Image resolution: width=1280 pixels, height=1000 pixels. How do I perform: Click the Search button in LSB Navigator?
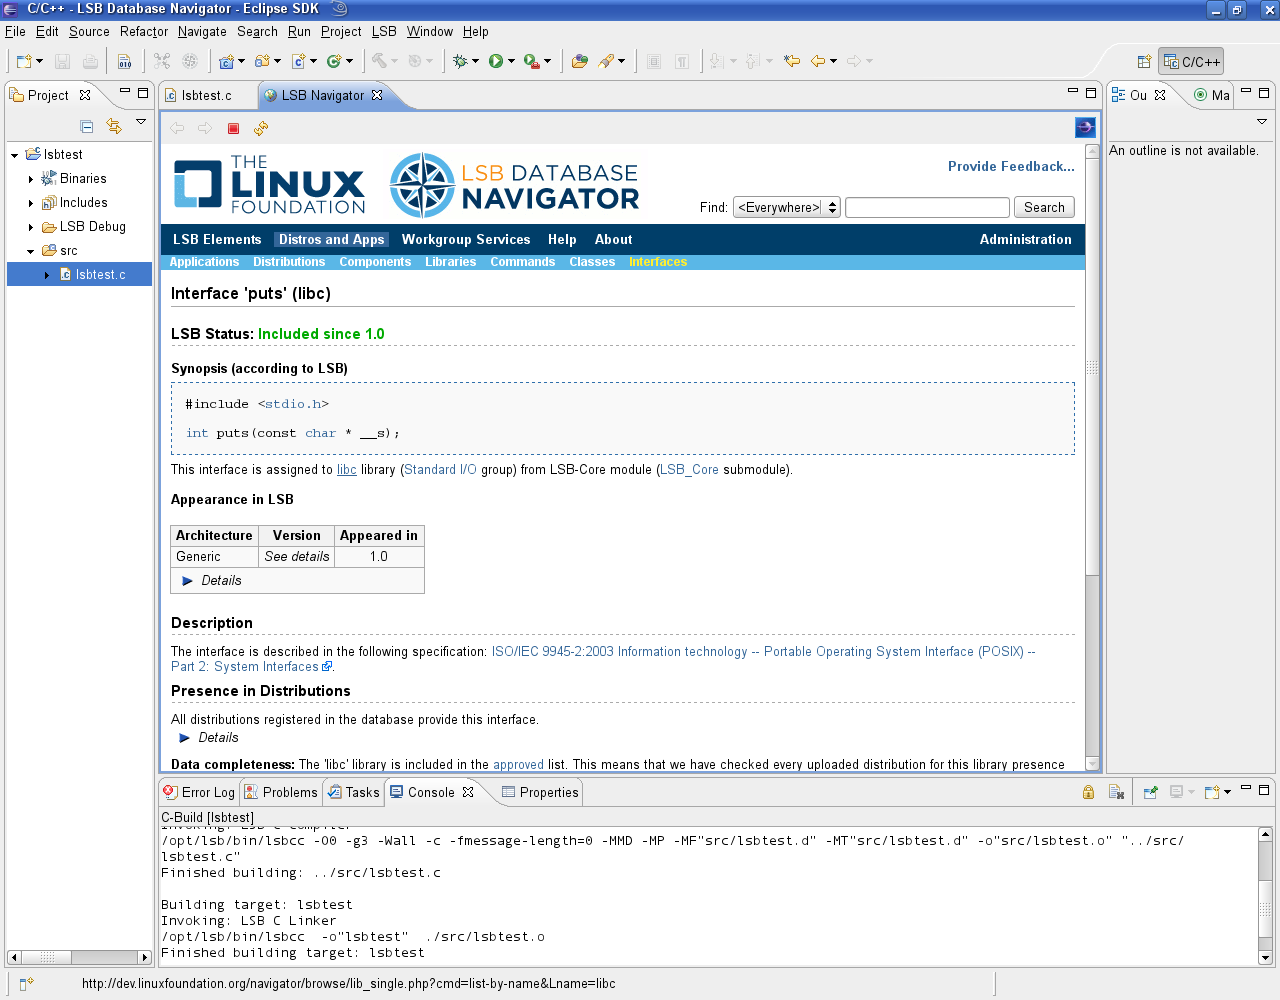tap(1044, 207)
